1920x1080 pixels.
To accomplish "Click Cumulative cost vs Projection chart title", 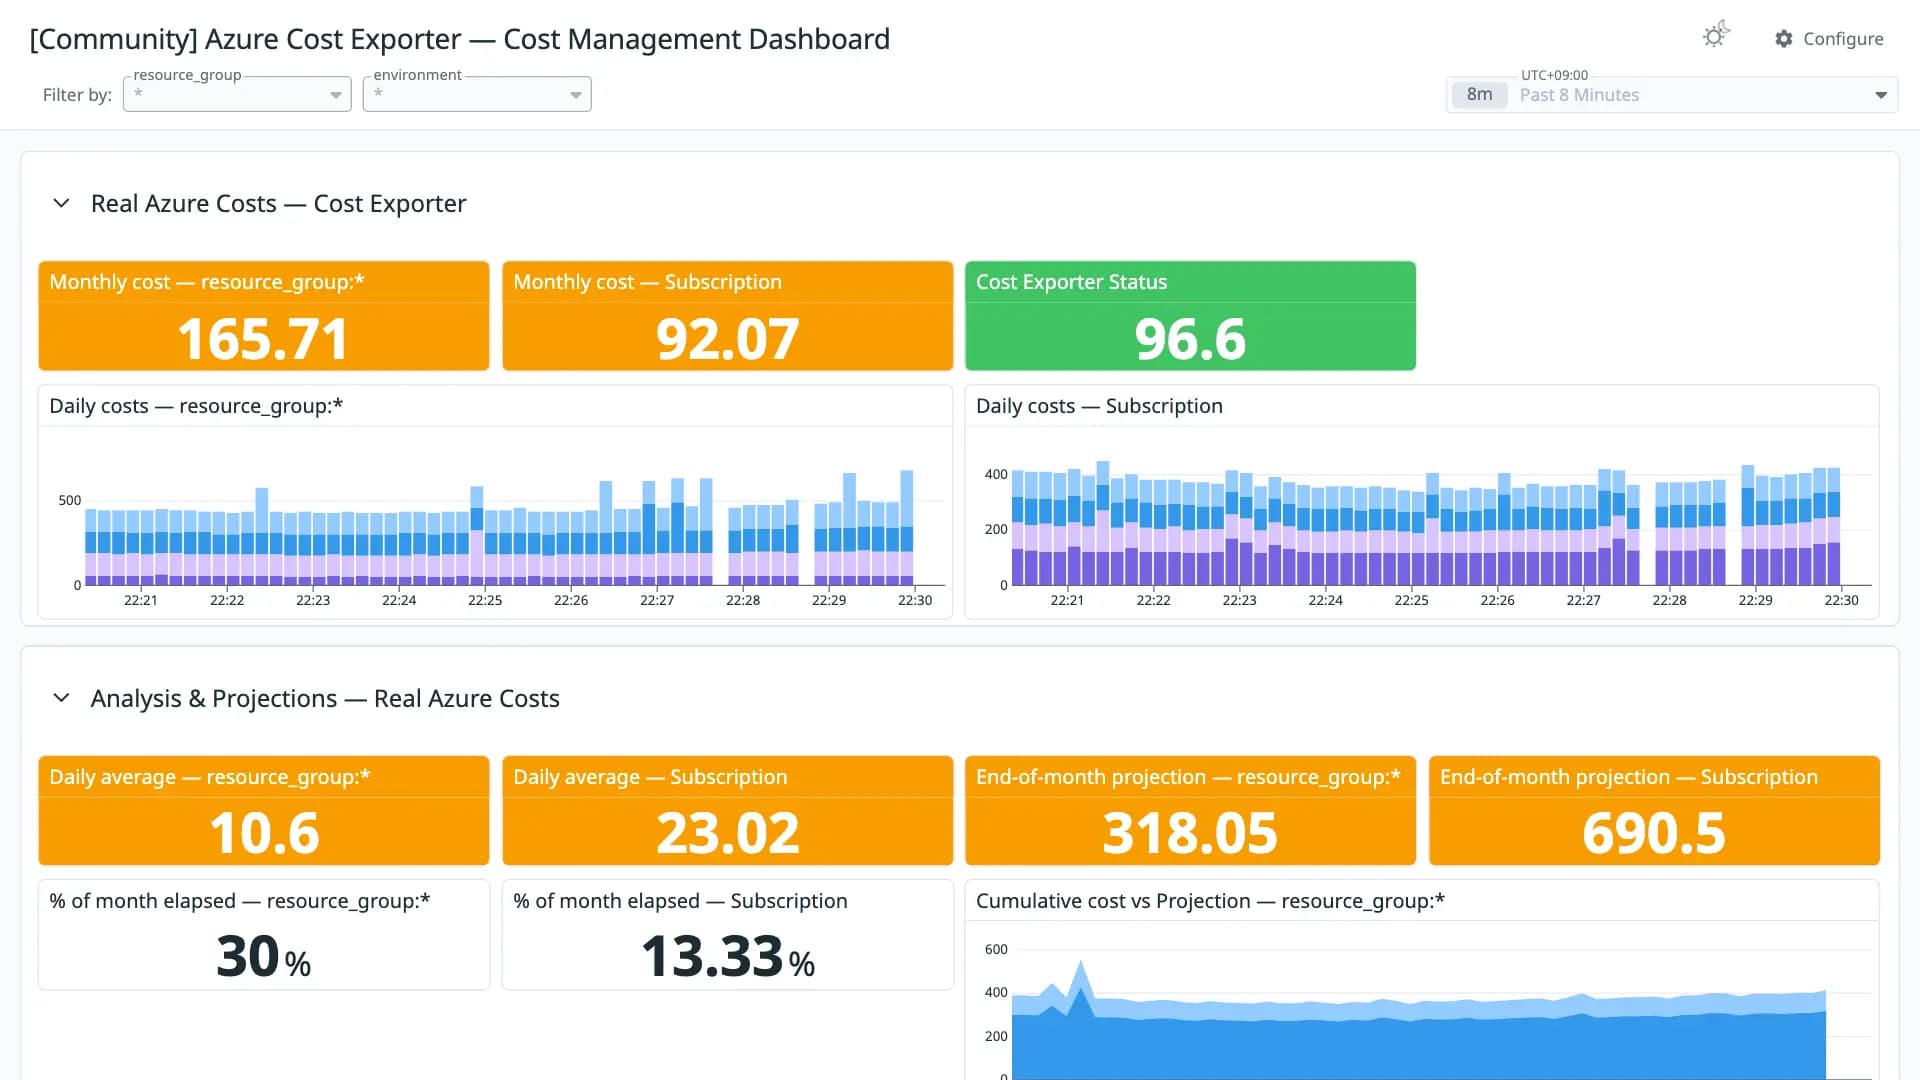I will (1210, 901).
